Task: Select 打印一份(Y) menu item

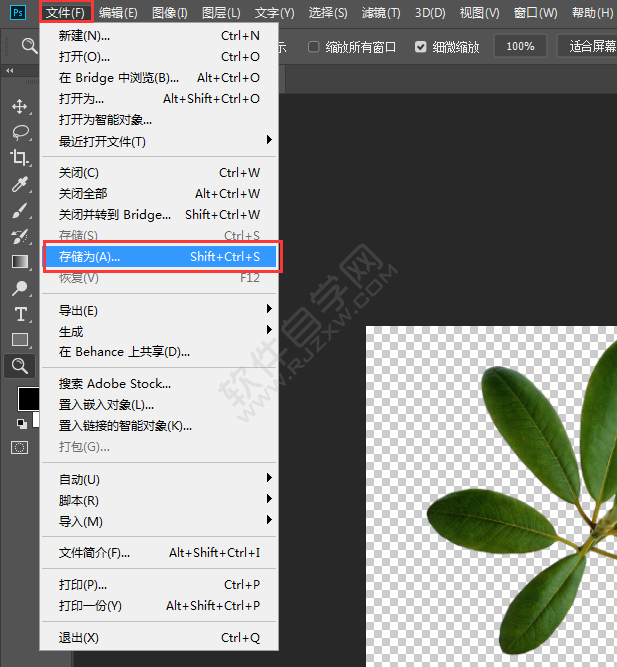Action: (x=159, y=606)
